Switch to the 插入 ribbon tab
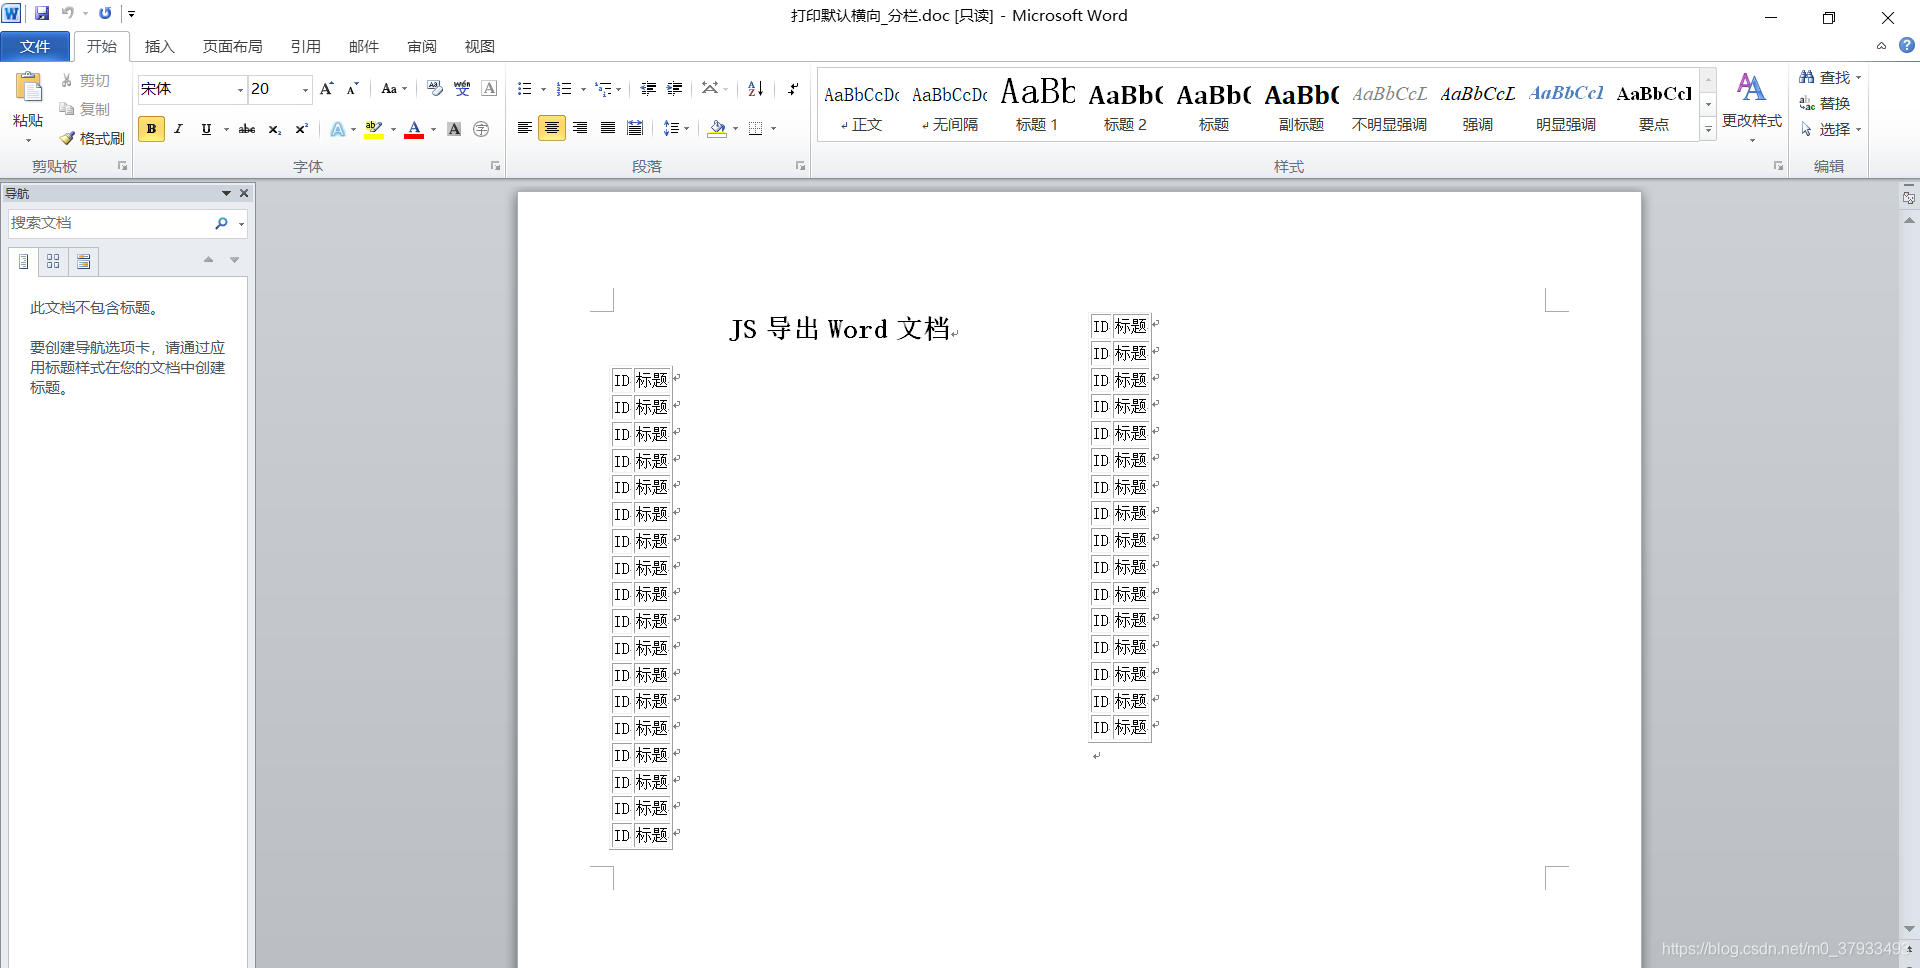The height and width of the screenshot is (968, 1920). click(159, 46)
